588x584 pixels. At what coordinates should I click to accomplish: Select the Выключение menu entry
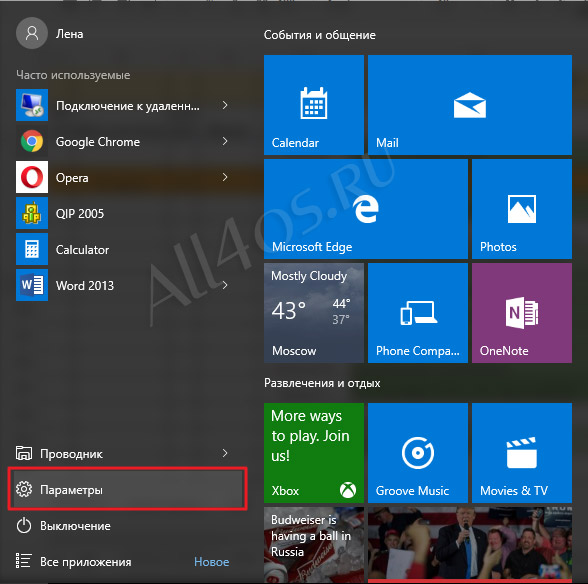(x=128, y=525)
